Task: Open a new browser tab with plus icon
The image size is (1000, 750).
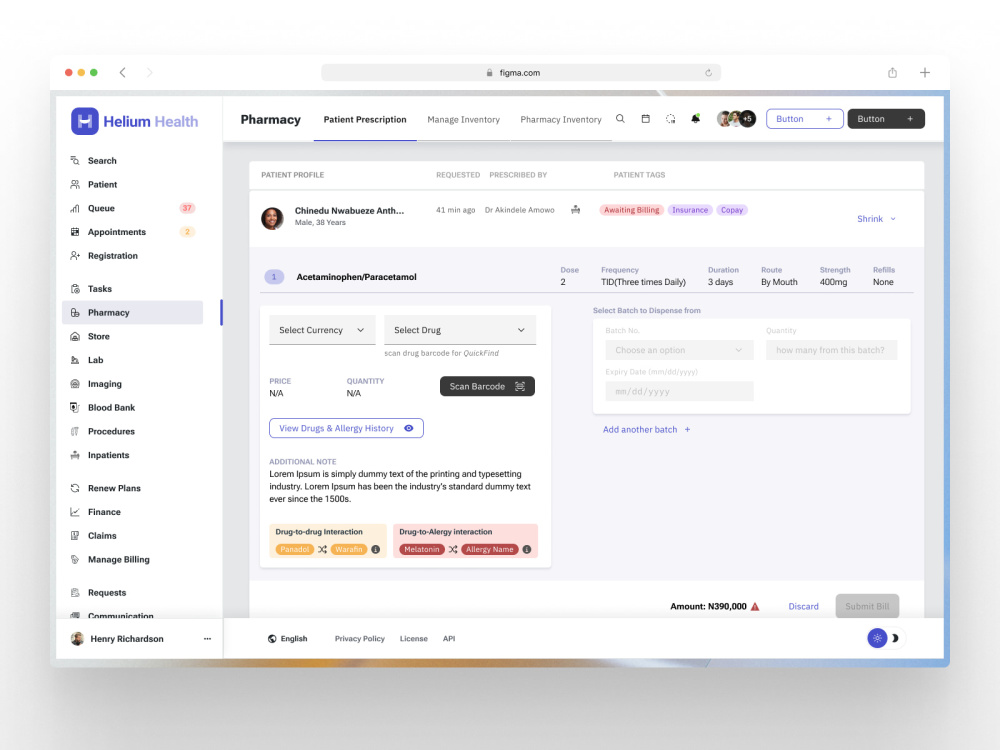Action: pyautogui.click(x=925, y=73)
